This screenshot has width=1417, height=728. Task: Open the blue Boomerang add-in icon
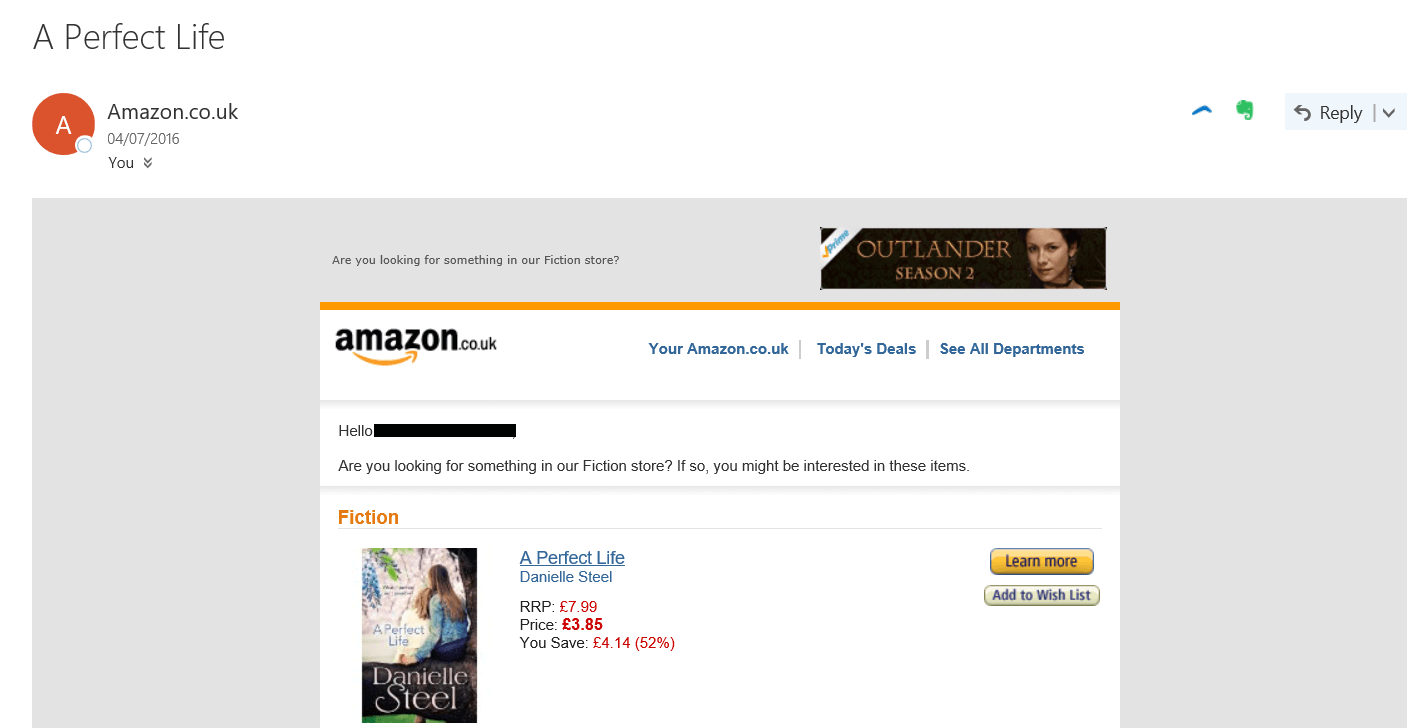click(x=1202, y=111)
